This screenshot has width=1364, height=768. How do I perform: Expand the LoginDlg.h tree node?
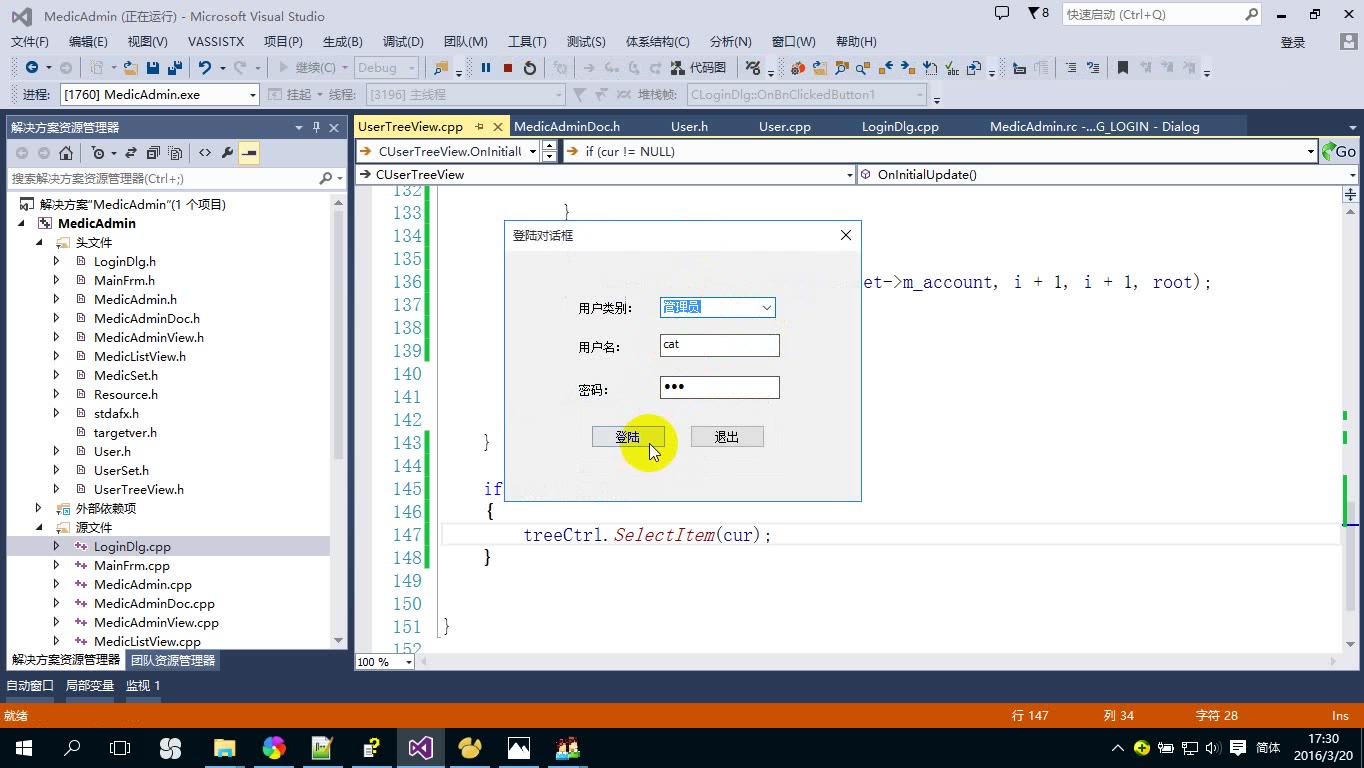point(56,261)
